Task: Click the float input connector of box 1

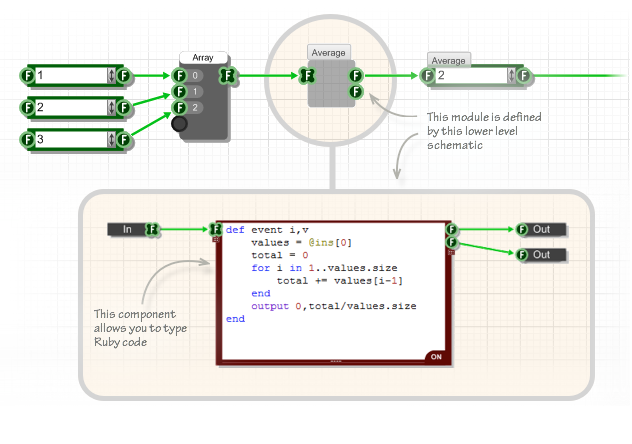Action: point(27,75)
